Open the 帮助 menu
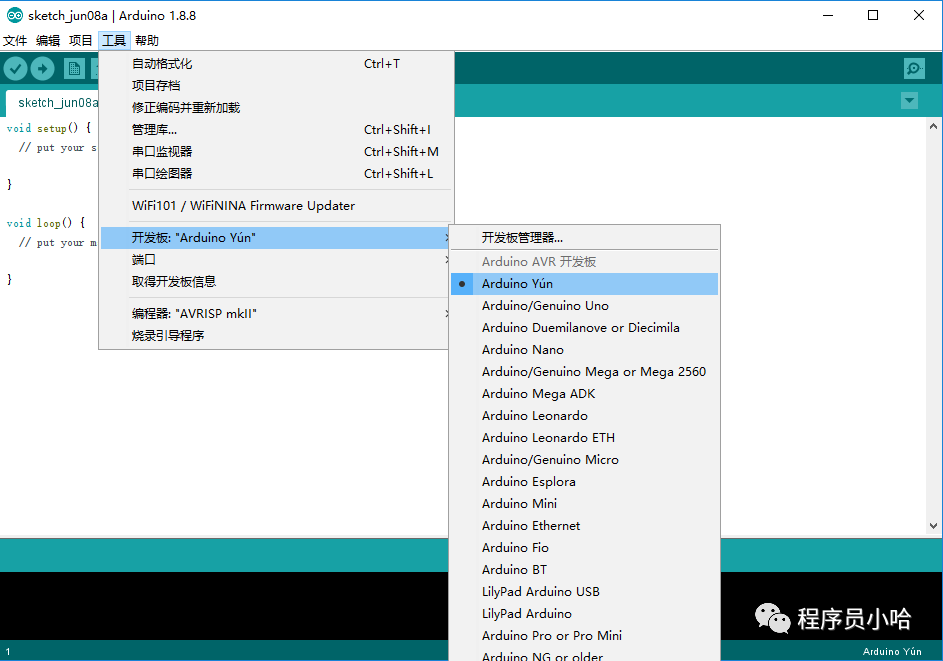Image resolution: width=943 pixels, height=661 pixels. tap(147, 41)
